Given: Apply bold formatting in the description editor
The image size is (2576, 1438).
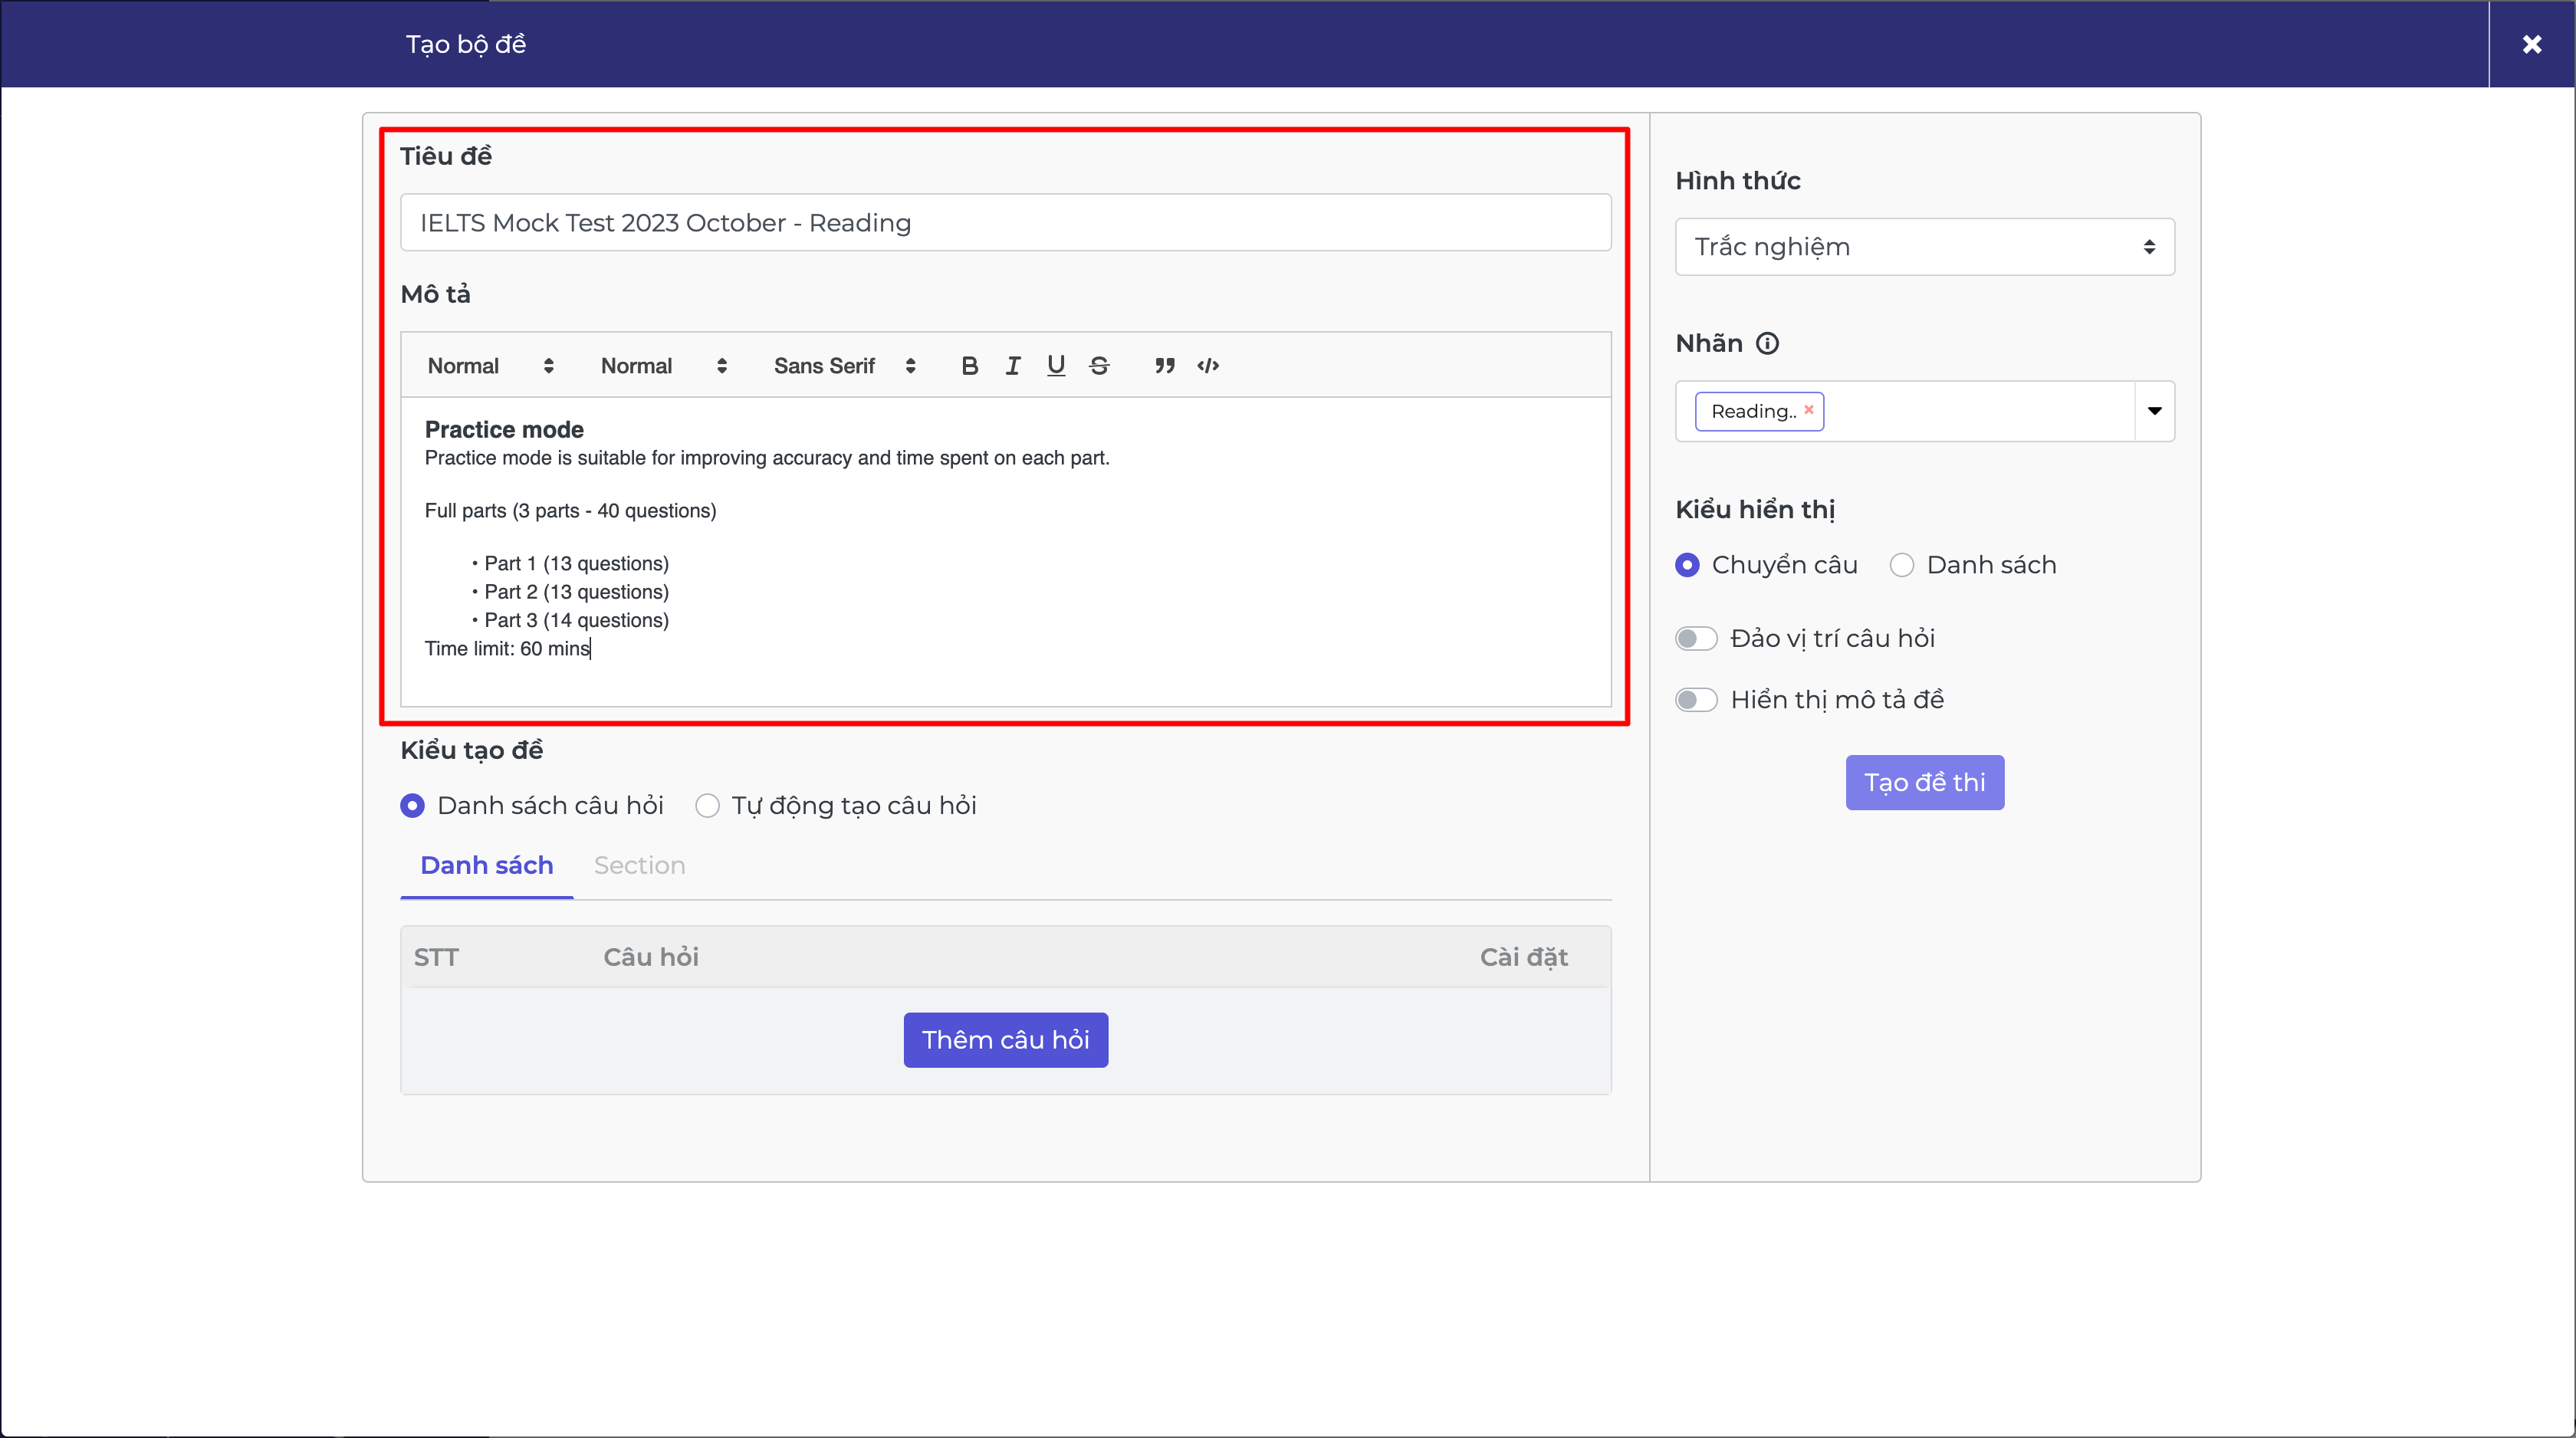Looking at the screenshot, I should pyautogui.click(x=969, y=366).
